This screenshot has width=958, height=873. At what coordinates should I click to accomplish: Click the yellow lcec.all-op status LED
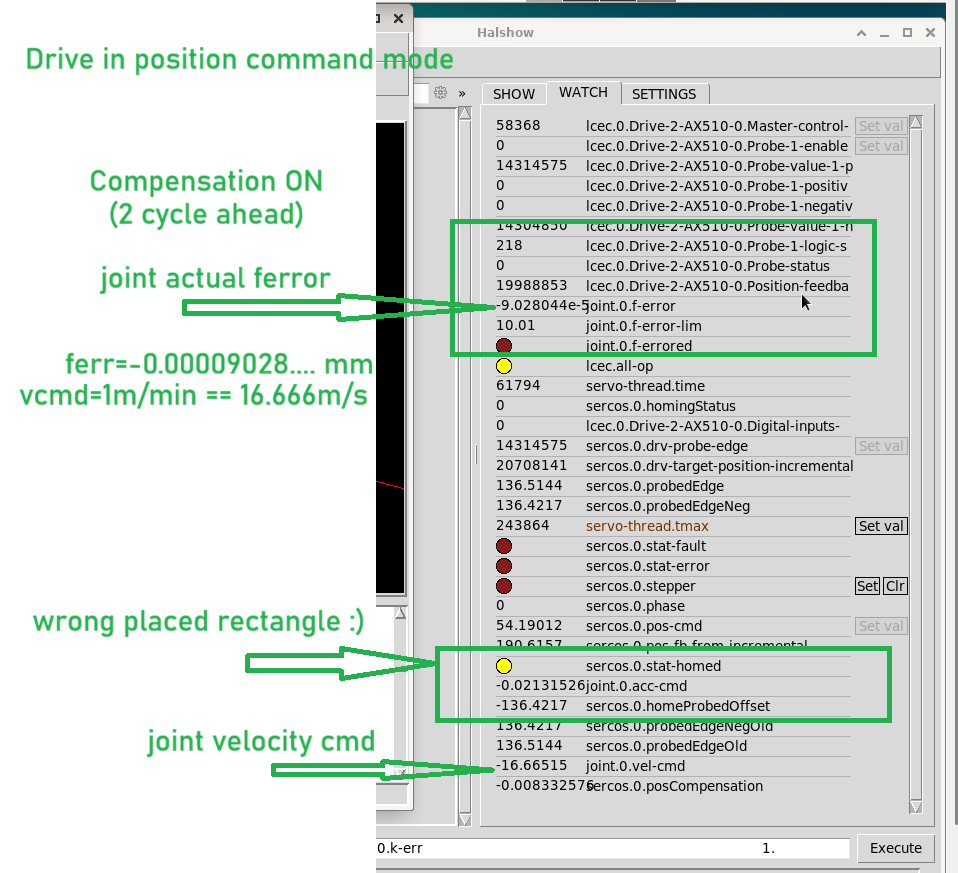pos(504,366)
